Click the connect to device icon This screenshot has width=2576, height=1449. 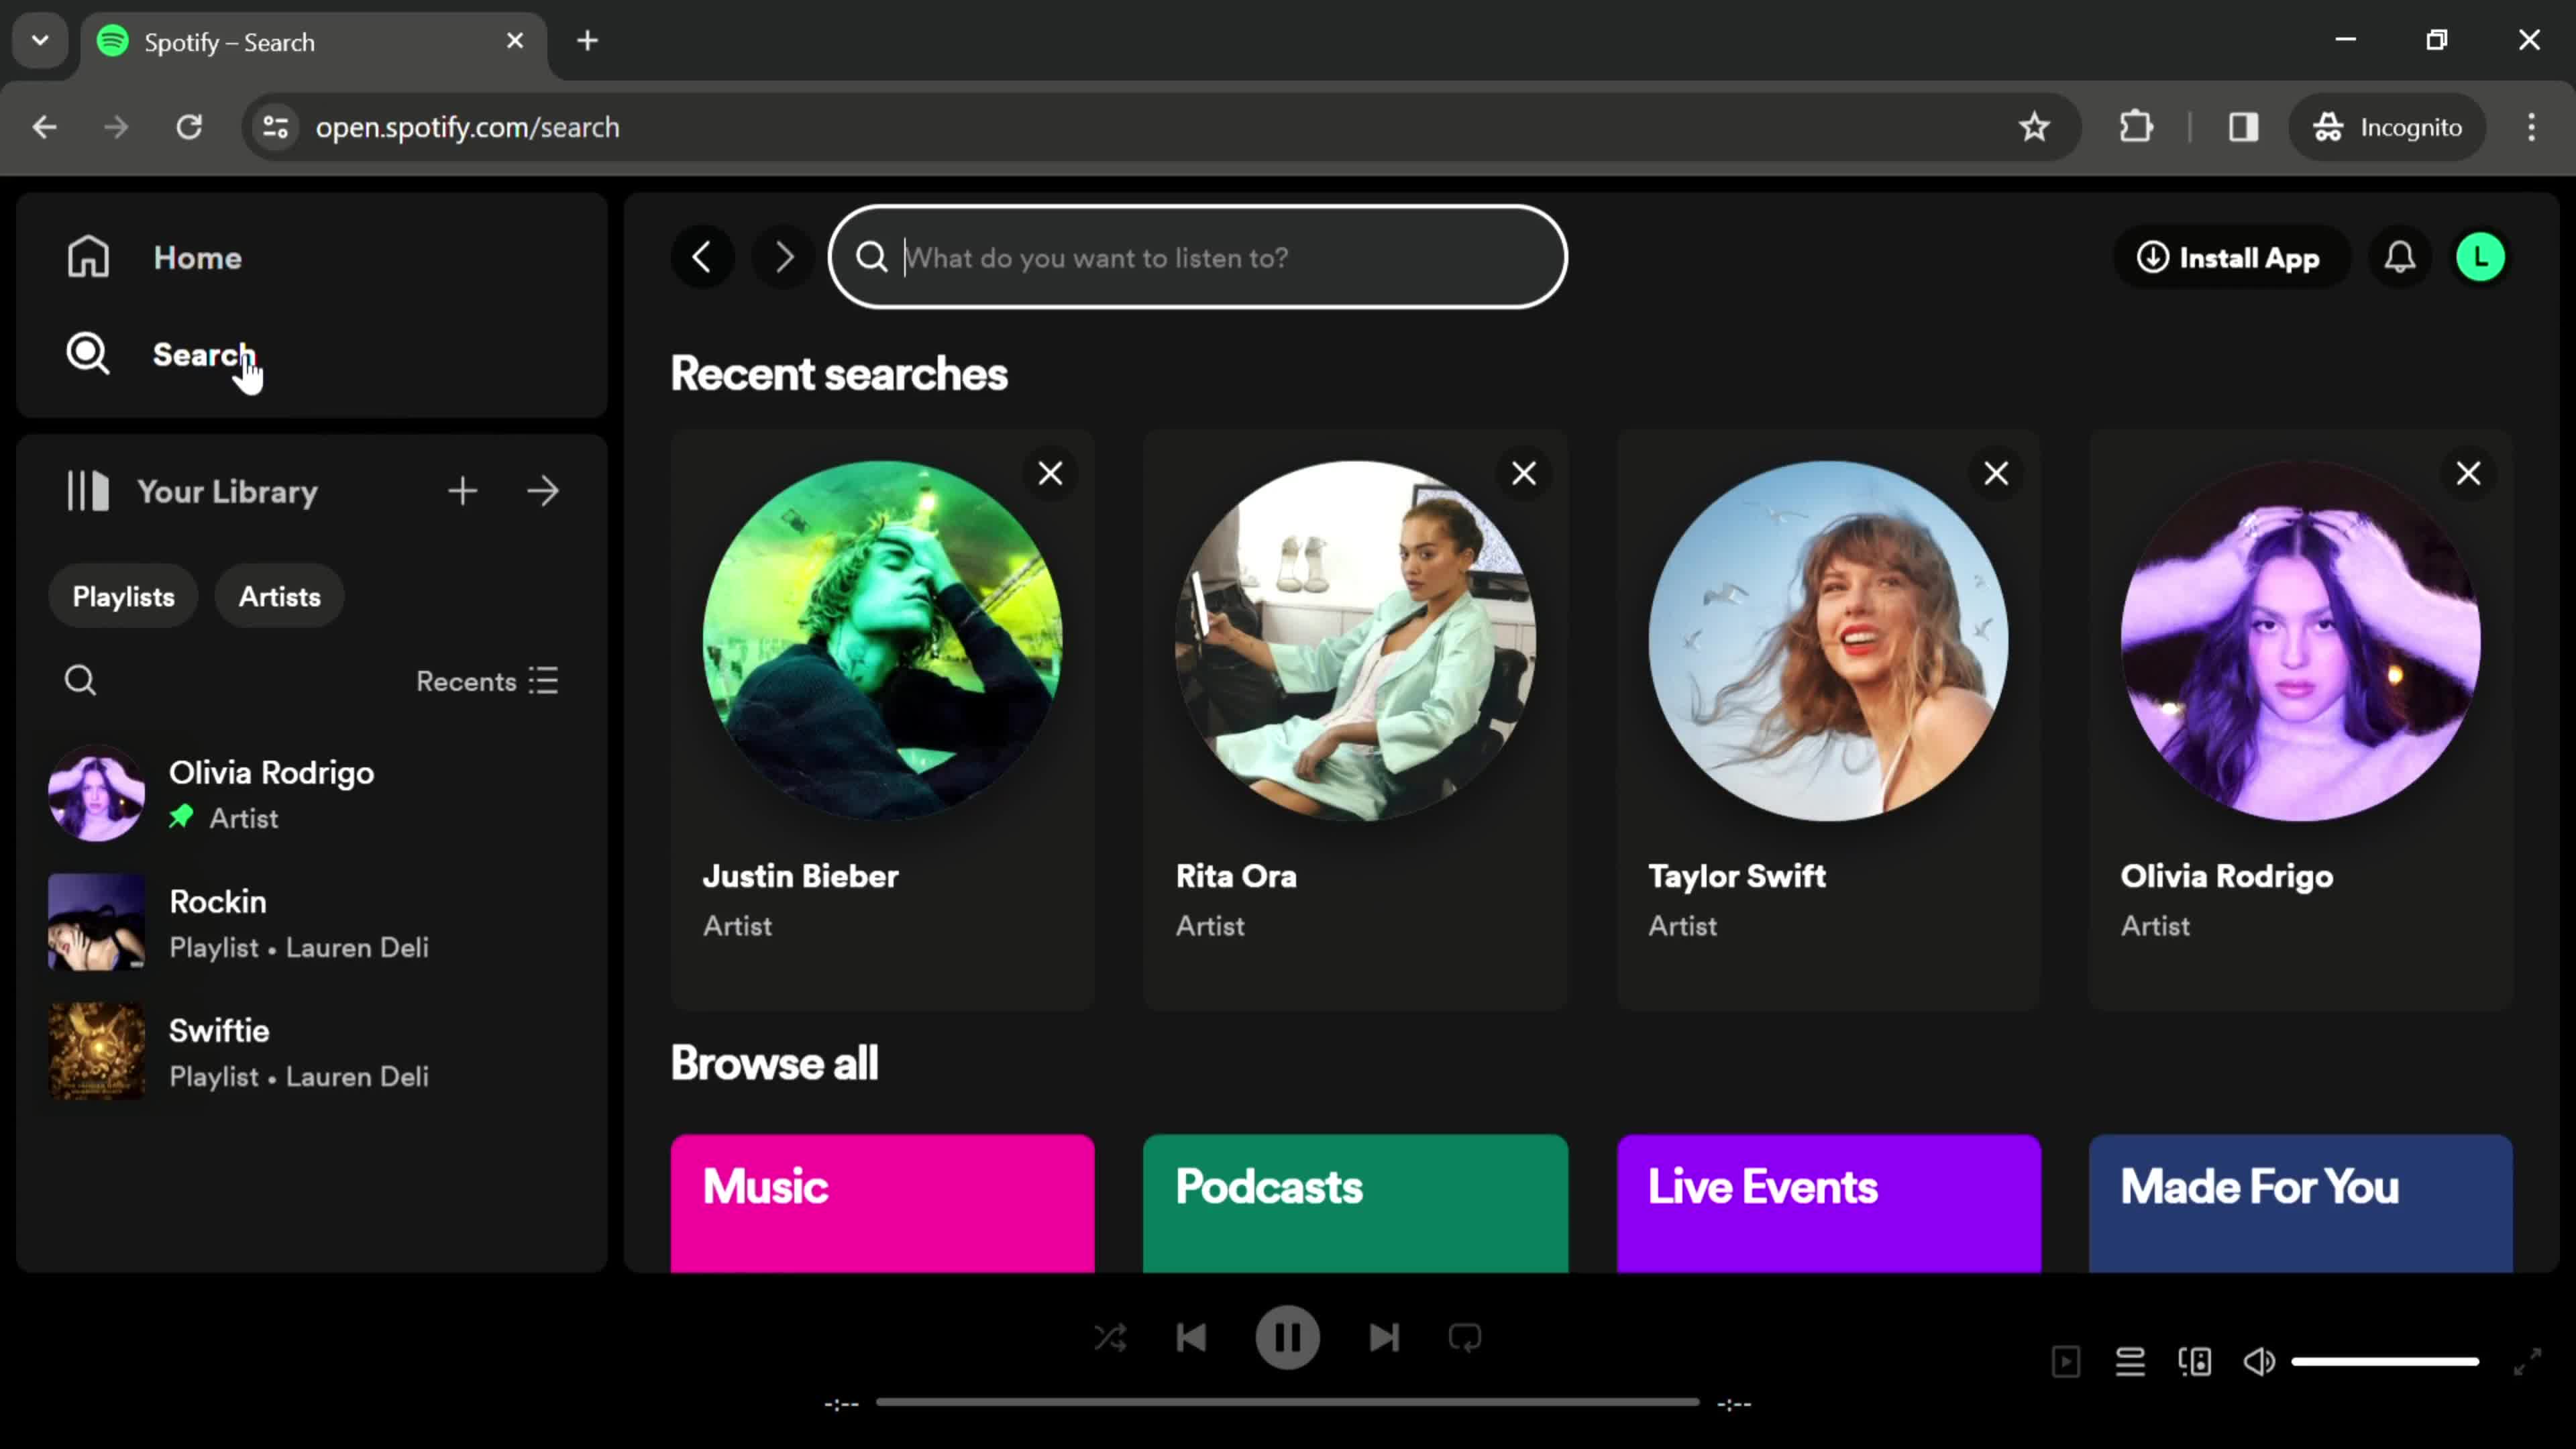2196,1360
